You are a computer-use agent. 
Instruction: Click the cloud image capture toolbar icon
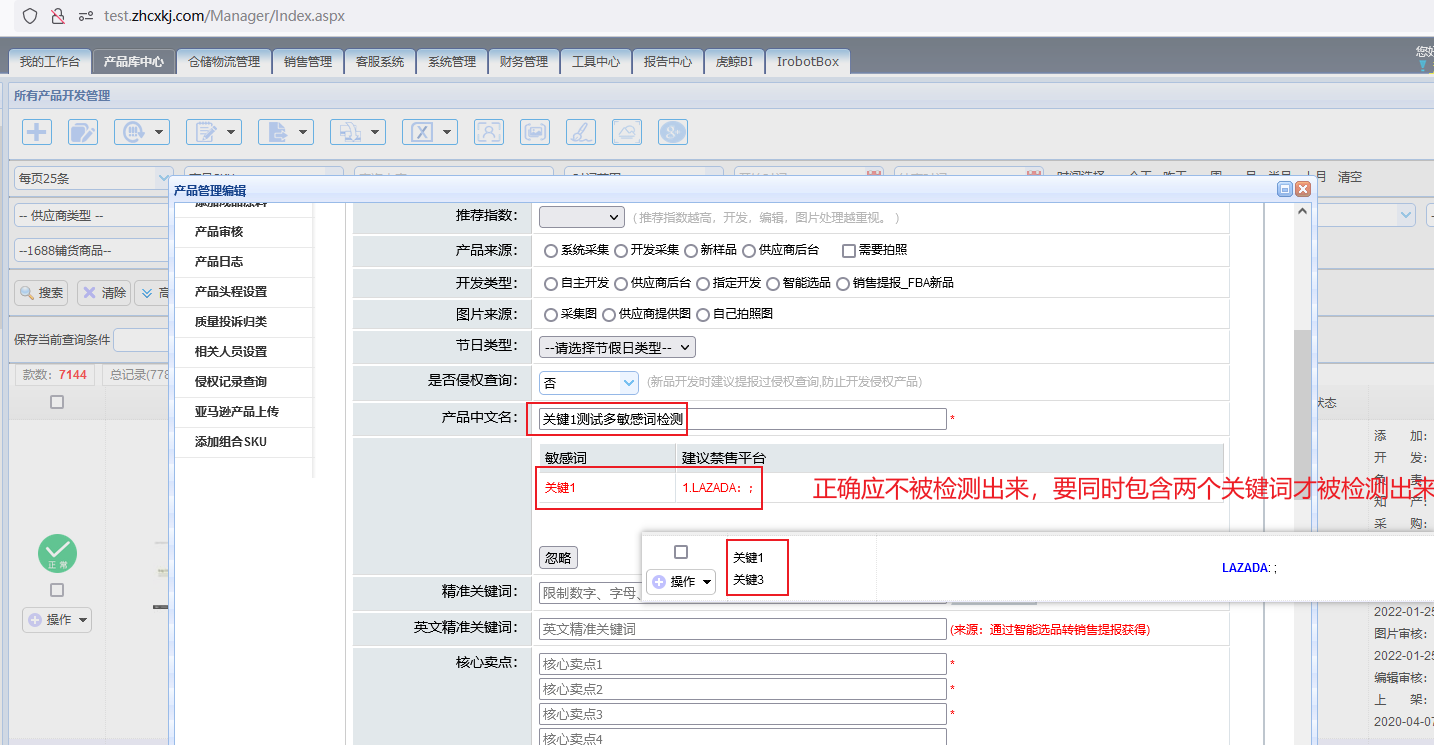pos(627,132)
